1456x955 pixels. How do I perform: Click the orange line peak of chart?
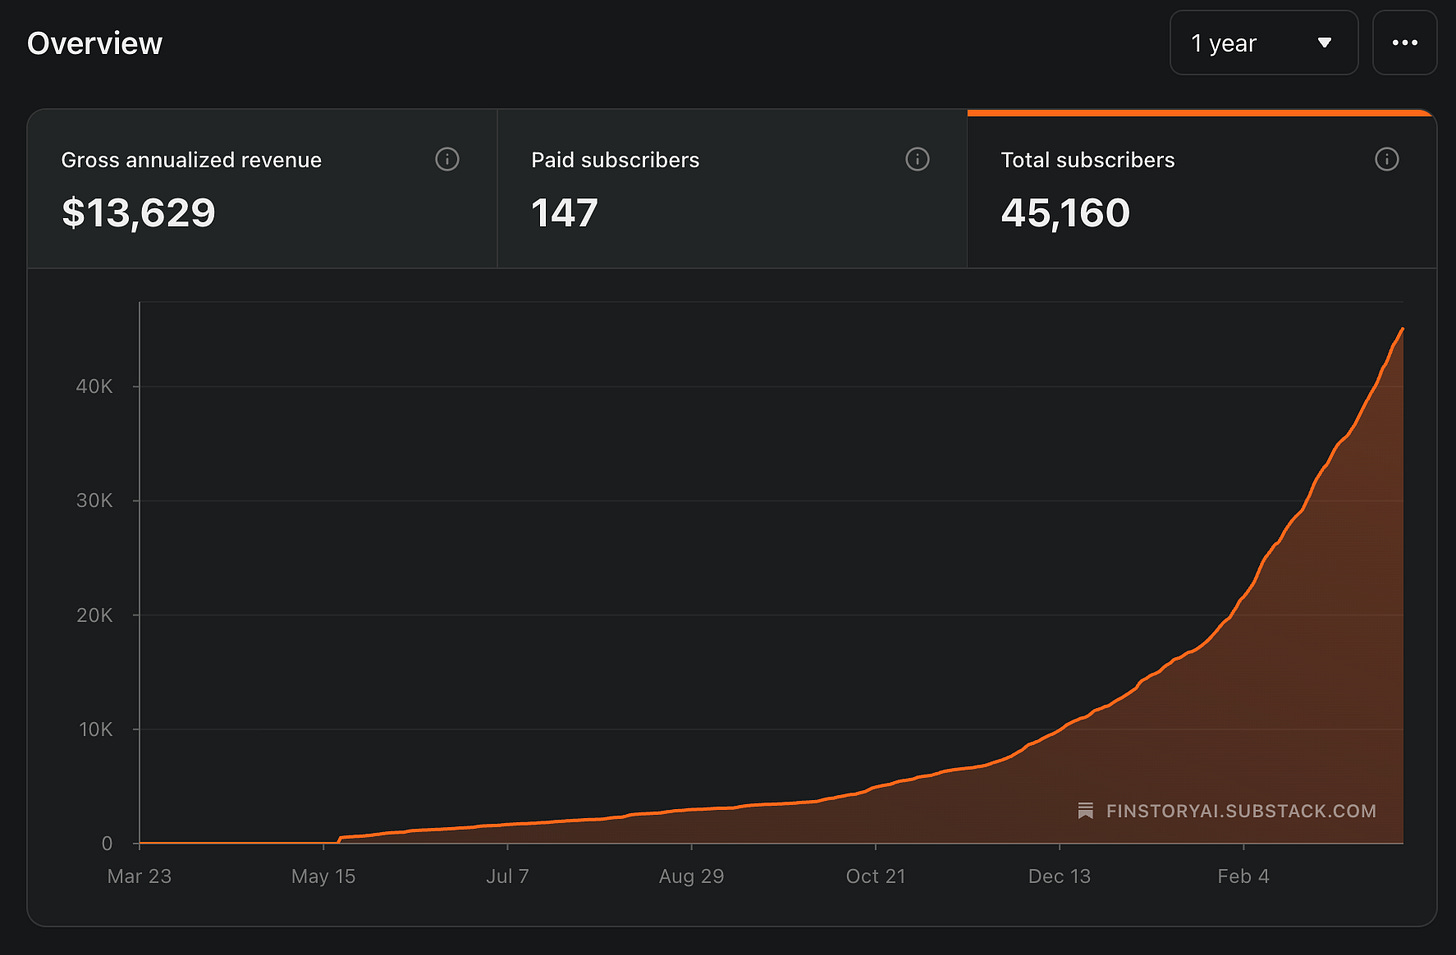(1402, 329)
